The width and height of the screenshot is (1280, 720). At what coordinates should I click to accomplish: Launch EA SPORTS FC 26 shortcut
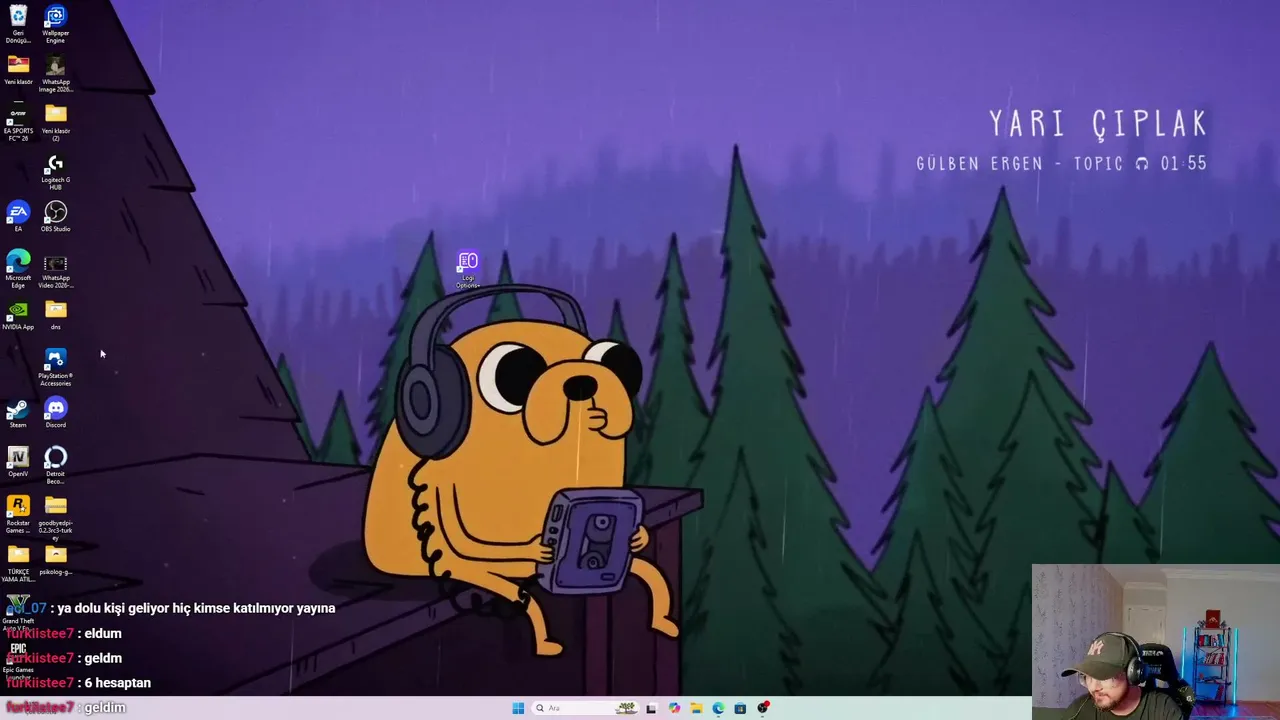pos(18,122)
